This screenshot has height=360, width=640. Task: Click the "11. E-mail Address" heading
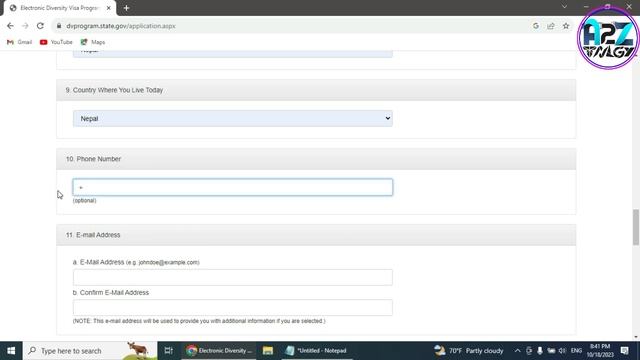(x=93, y=235)
